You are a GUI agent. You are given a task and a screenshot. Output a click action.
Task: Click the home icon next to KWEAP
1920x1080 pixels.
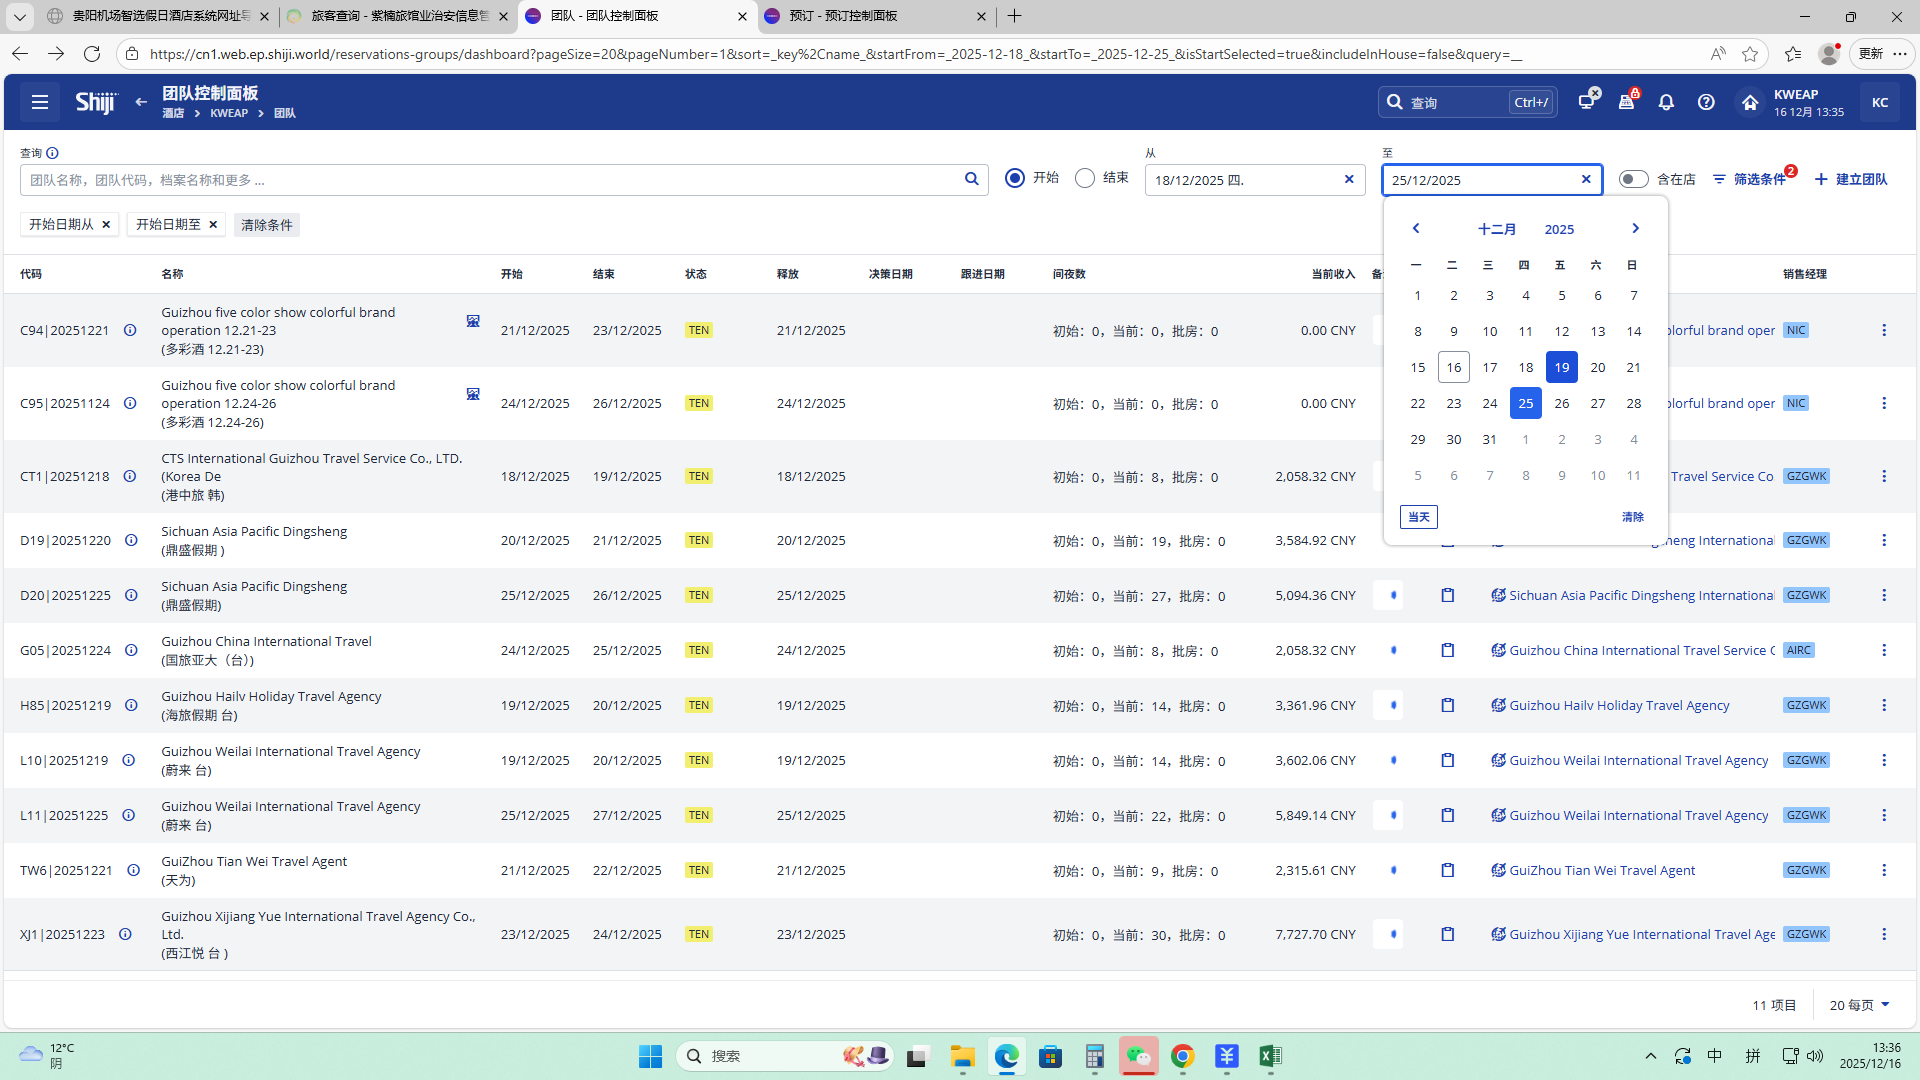pyautogui.click(x=1749, y=102)
